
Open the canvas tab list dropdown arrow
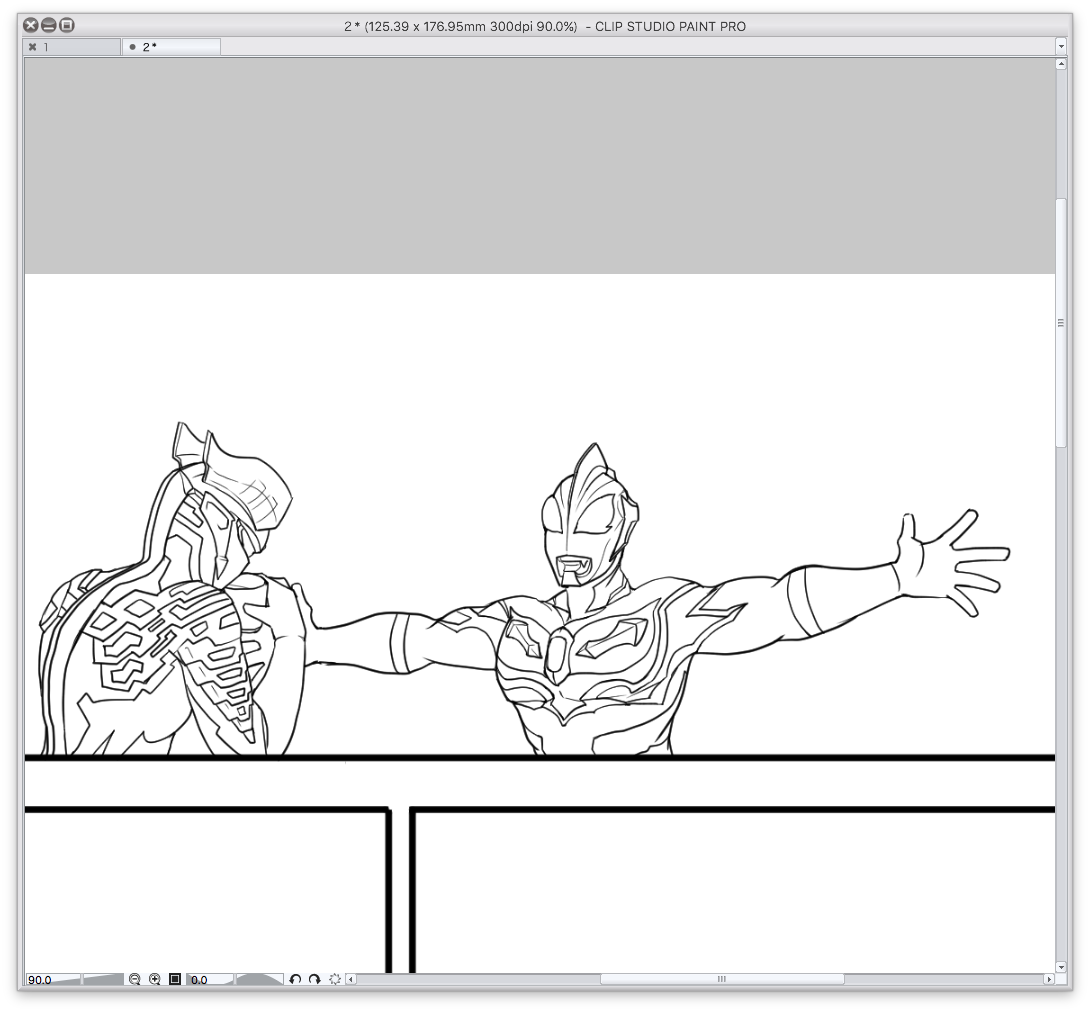click(x=1061, y=47)
